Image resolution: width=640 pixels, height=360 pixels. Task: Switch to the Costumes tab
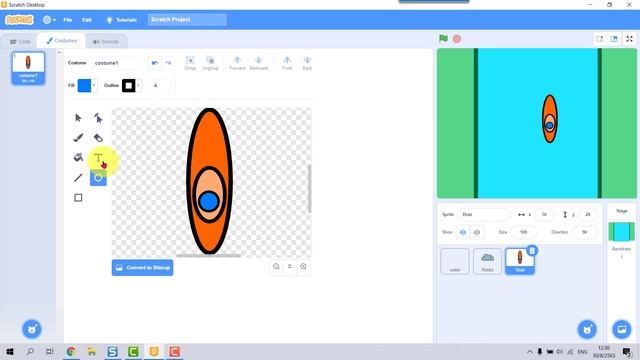[x=61, y=41]
